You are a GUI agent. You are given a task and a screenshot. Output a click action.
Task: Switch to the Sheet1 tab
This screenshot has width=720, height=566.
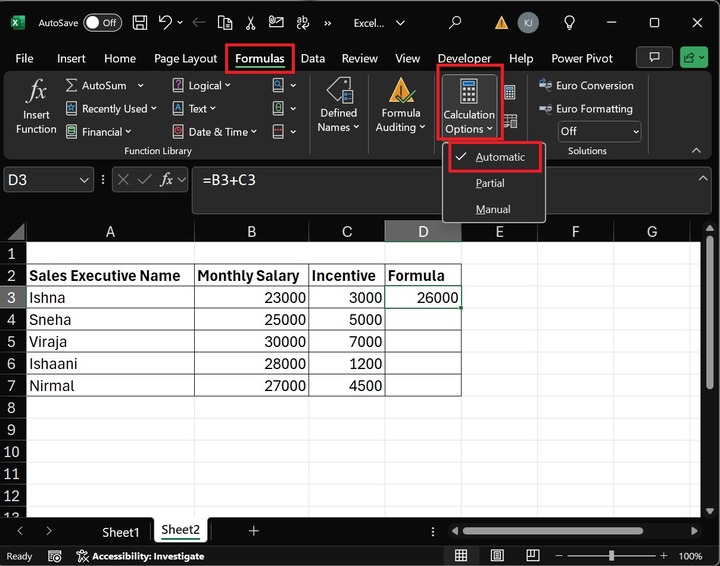pos(121,531)
